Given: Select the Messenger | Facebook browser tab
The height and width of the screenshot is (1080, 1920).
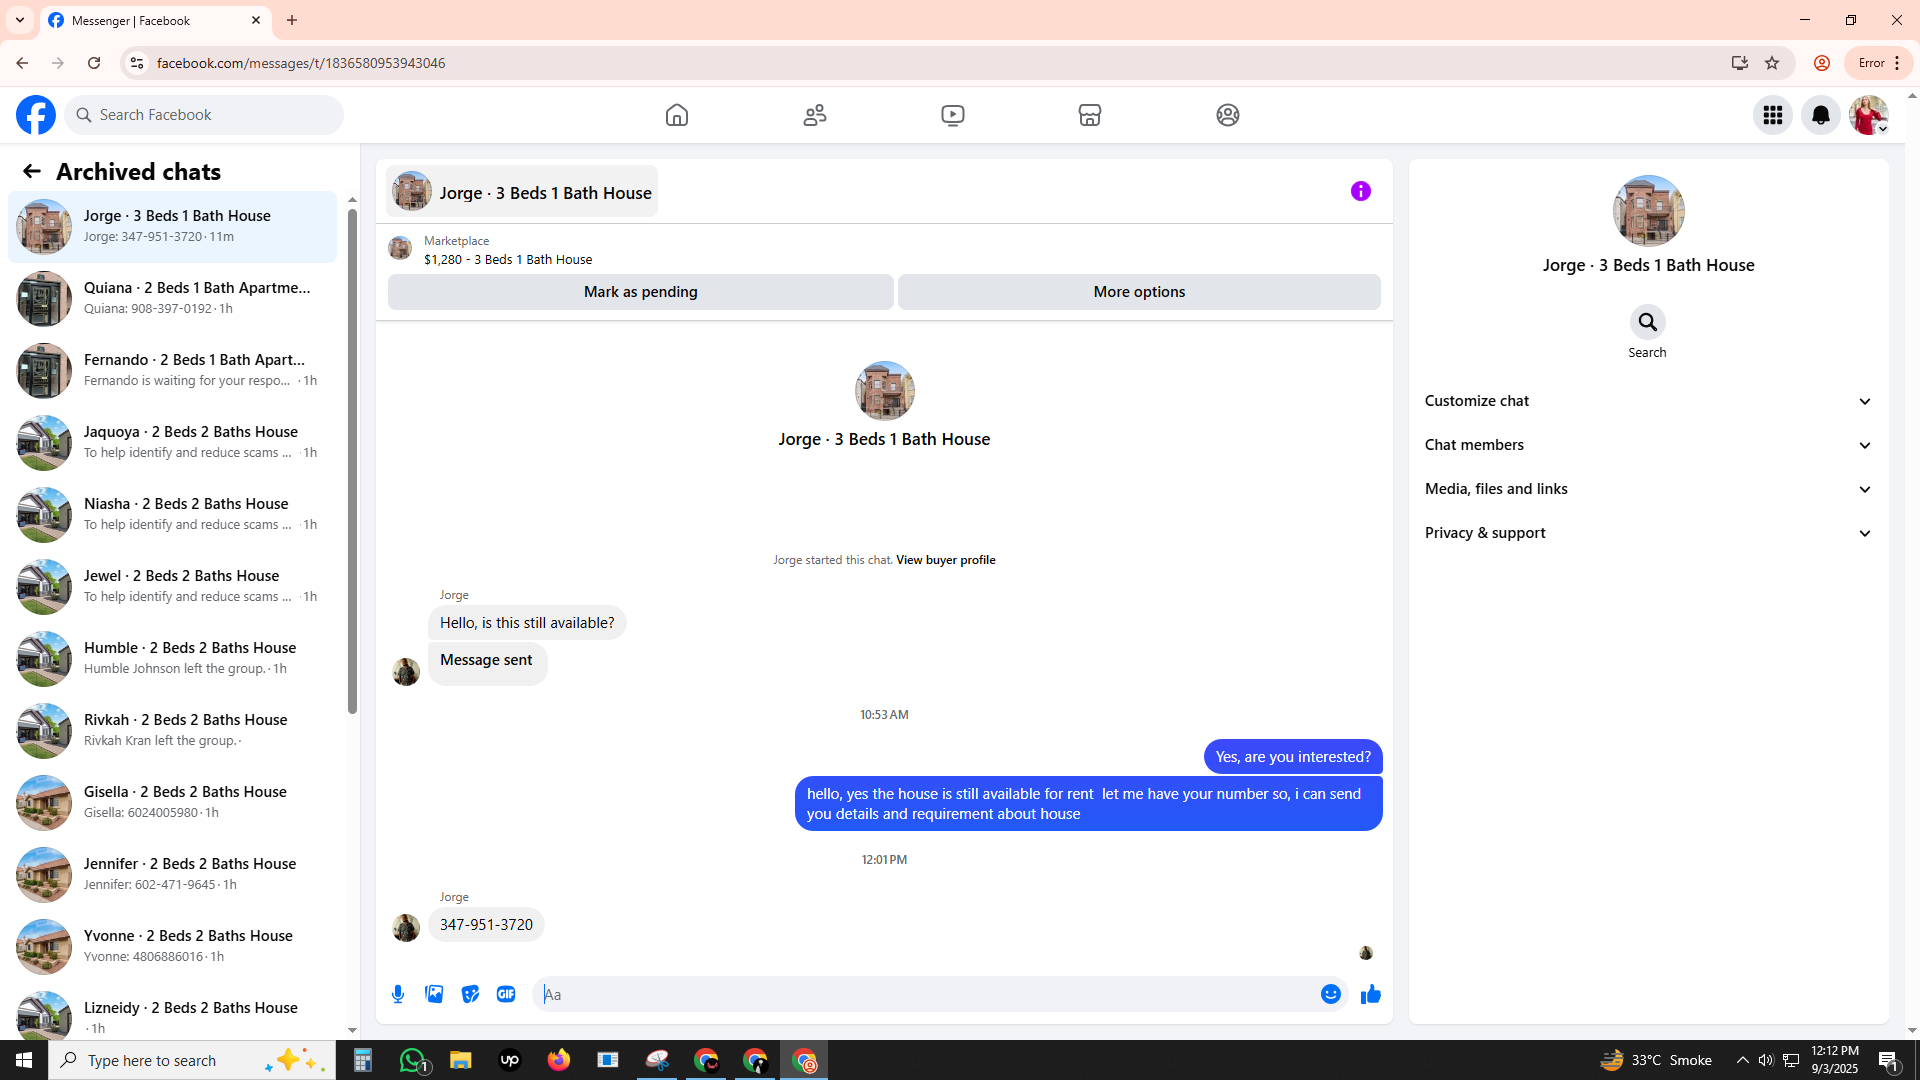Looking at the screenshot, I should (156, 20).
